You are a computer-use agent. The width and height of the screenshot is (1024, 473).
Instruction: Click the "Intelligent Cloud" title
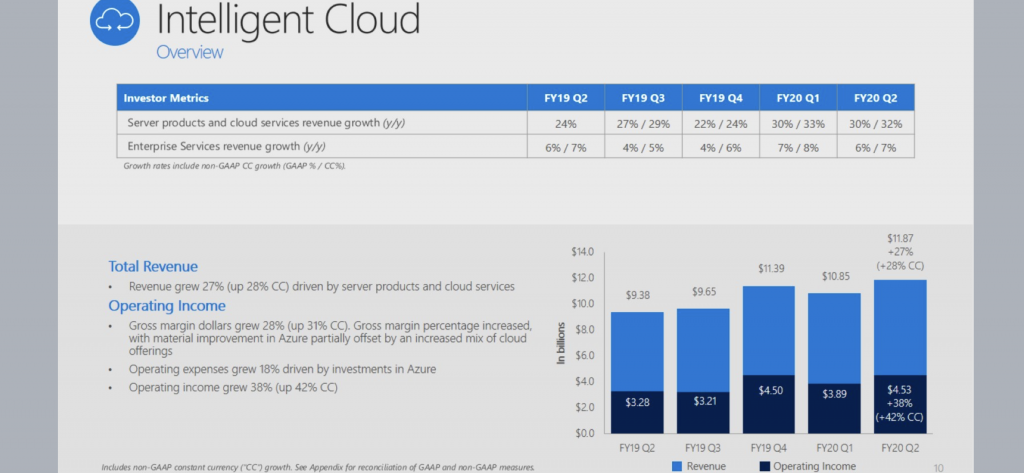coord(288,20)
